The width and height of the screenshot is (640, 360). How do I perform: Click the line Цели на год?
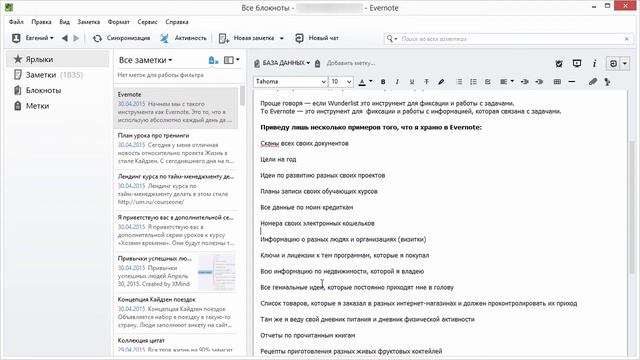[278, 160]
